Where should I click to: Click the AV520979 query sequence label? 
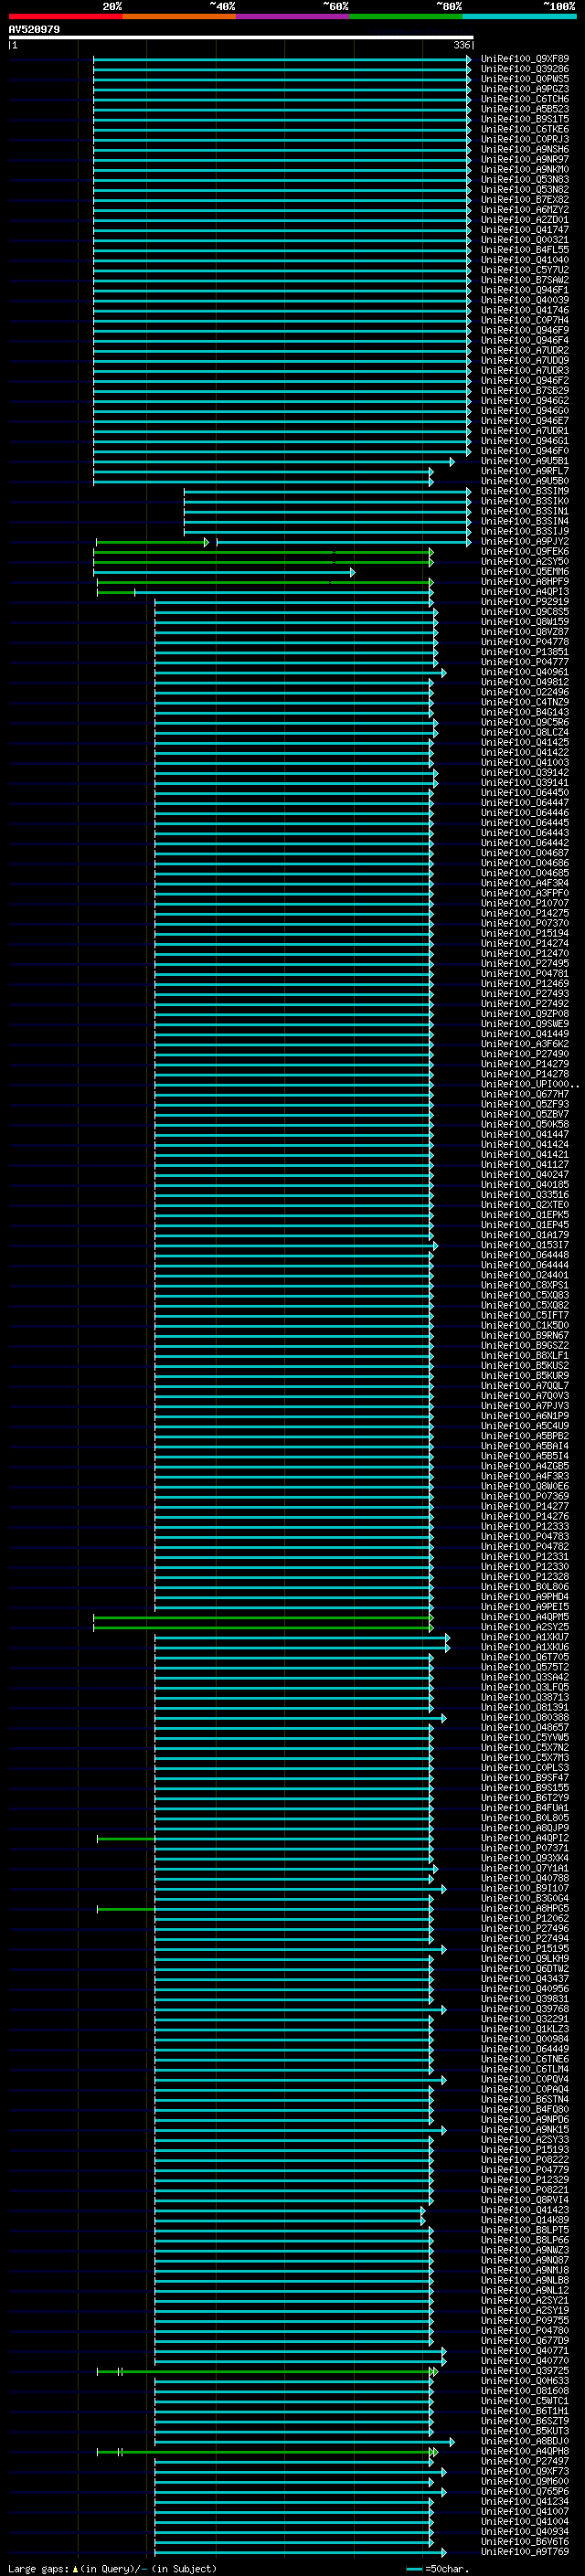coord(34,30)
